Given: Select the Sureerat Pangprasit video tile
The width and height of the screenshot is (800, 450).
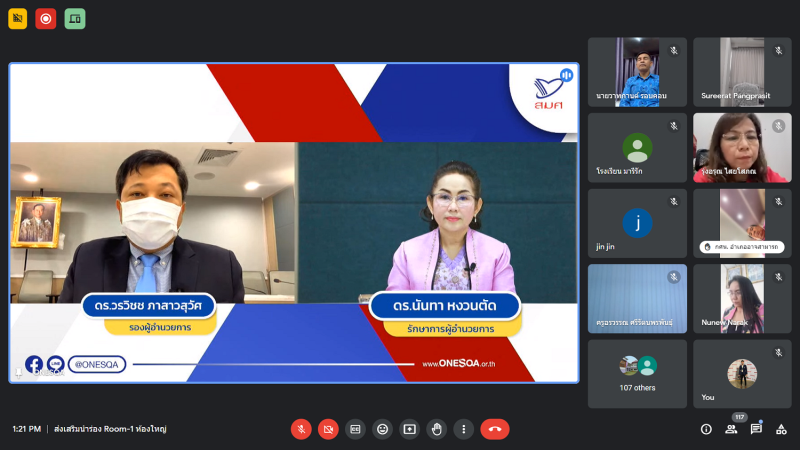Looking at the screenshot, I should (x=742, y=72).
